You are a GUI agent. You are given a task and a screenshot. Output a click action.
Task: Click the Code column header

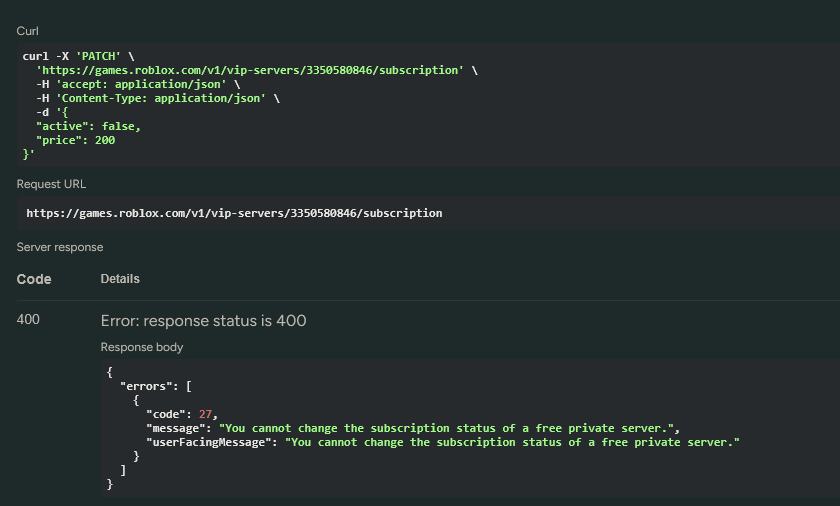34,279
